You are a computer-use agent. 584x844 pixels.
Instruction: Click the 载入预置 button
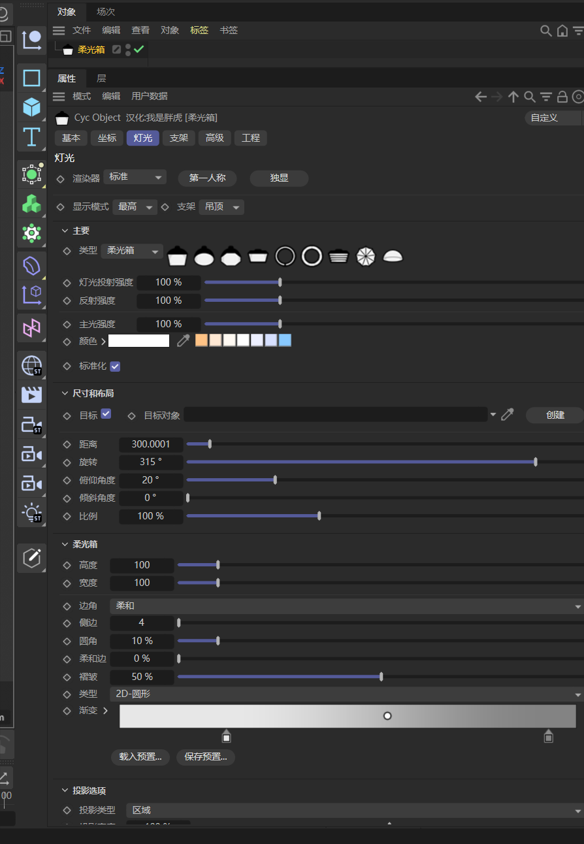[x=140, y=757]
